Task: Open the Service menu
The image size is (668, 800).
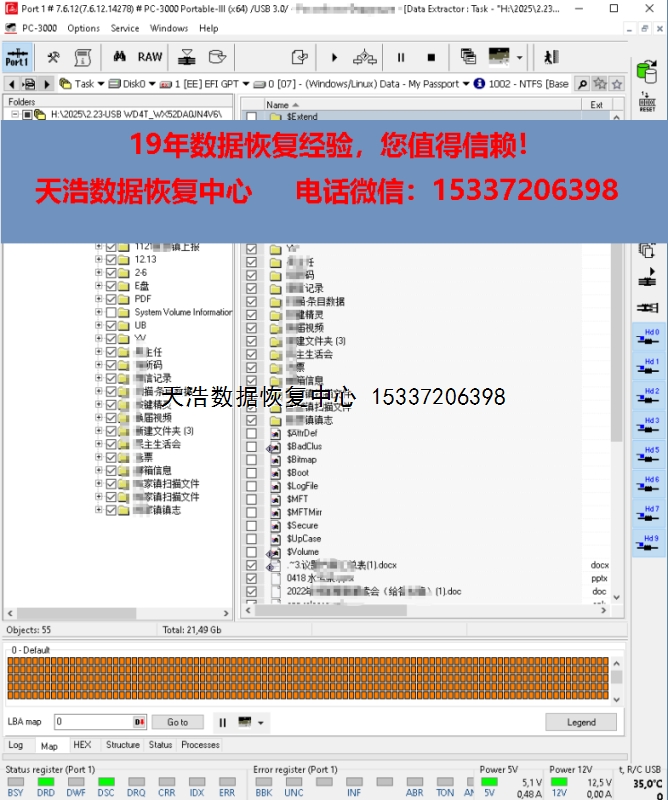Action: [x=125, y=28]
